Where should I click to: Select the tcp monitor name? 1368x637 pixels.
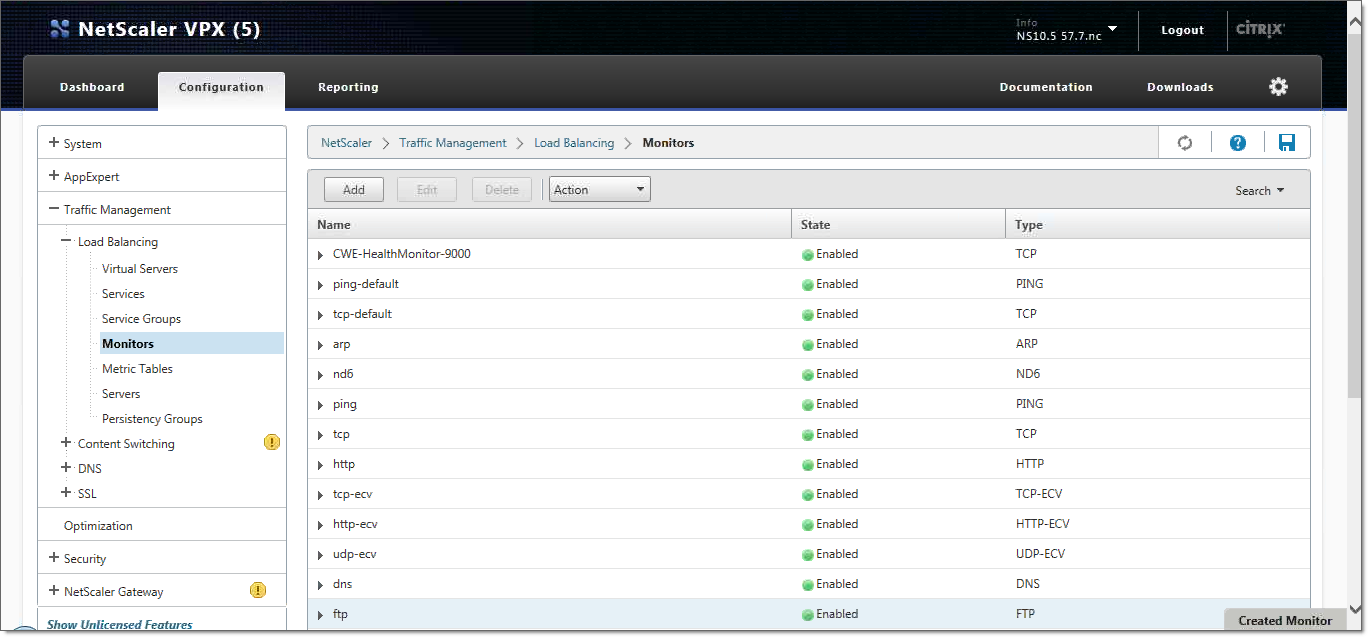click(341, 434)
